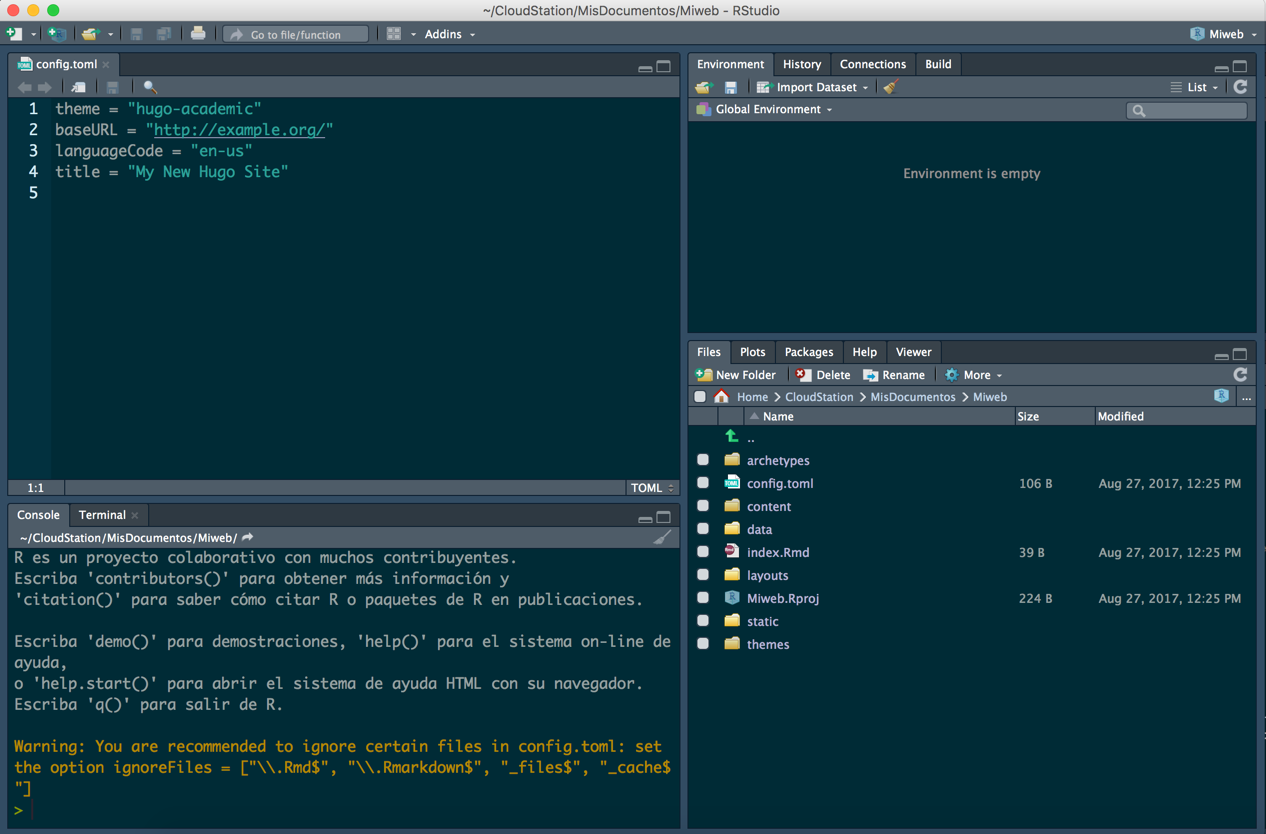This screenshot has width=1266, height=834.
Task: Load workspace in the Environment pane
Action: pyautogui.click(x=703, y=87)
